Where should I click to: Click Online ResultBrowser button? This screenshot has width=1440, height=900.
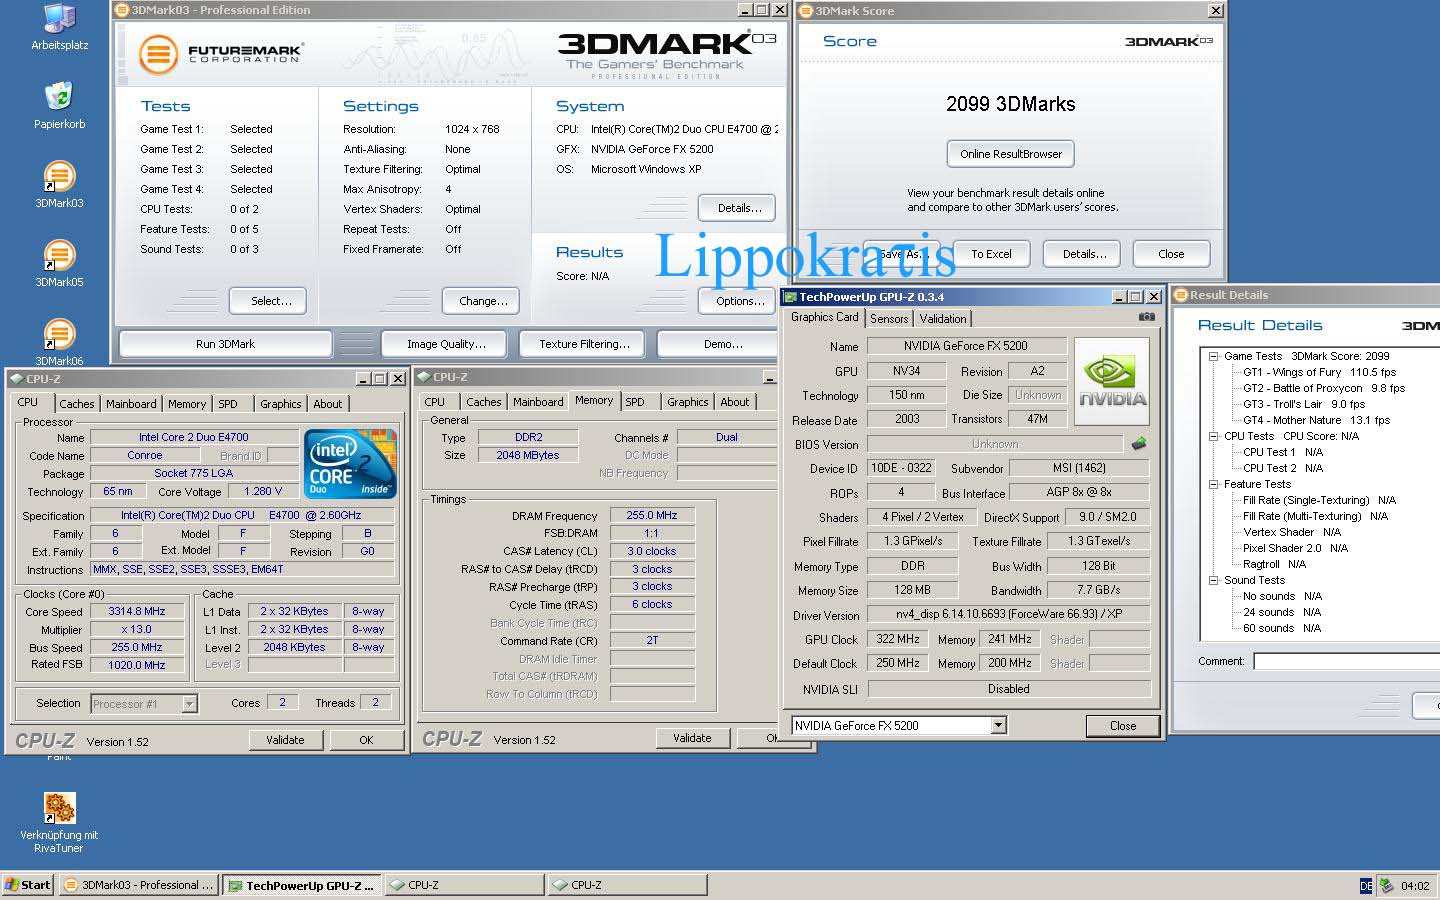coord(1010,154)
